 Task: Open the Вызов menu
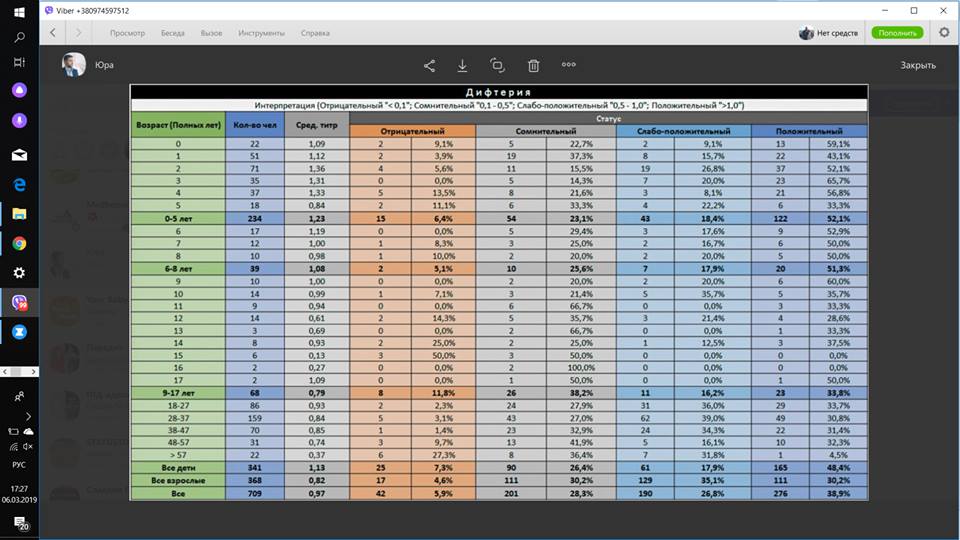pos(211,33)
